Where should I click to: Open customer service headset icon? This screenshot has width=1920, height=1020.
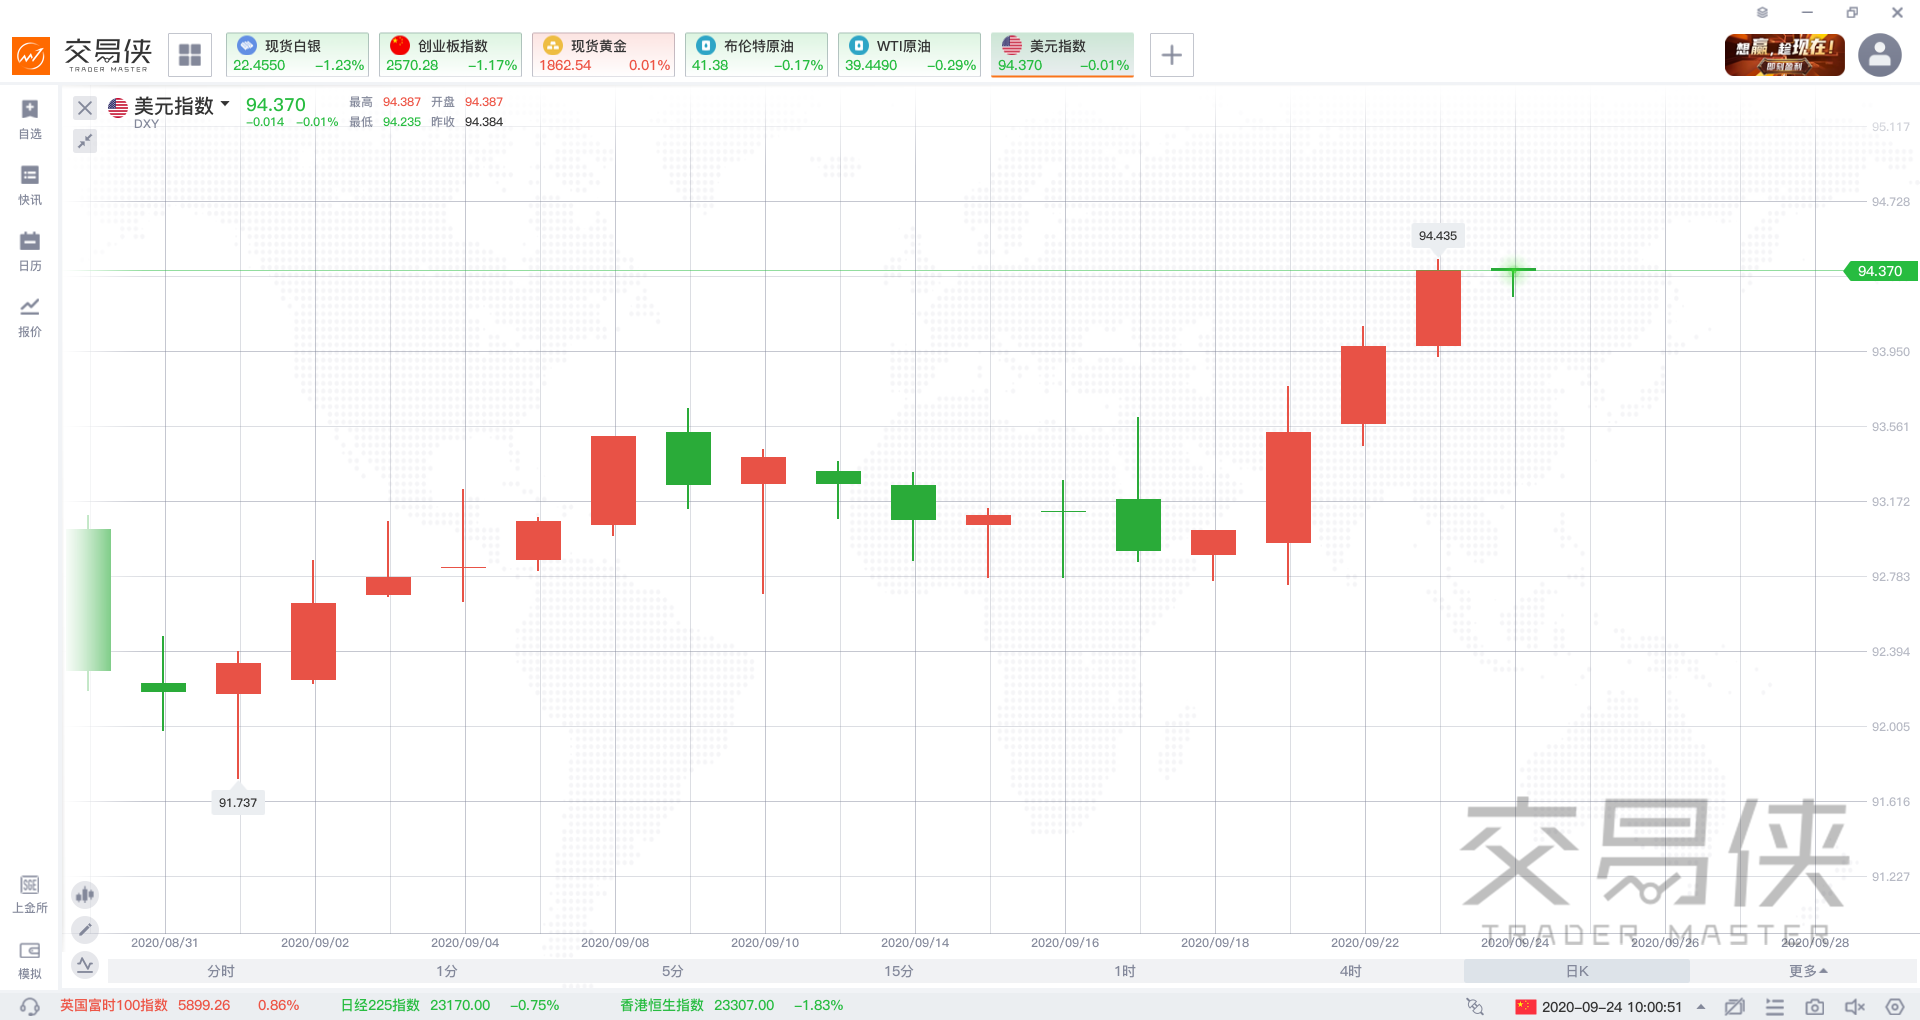[x=30, y=1006]
